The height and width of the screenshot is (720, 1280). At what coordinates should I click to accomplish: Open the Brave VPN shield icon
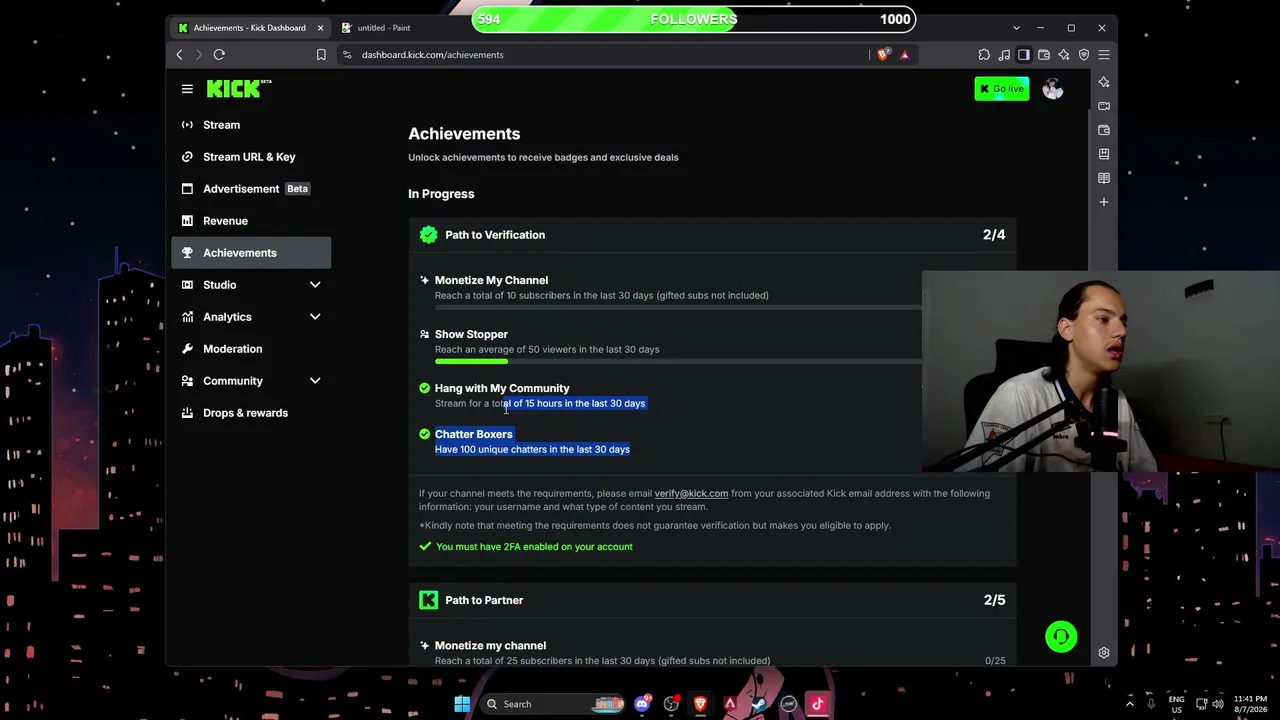(x=1084, y=55)
